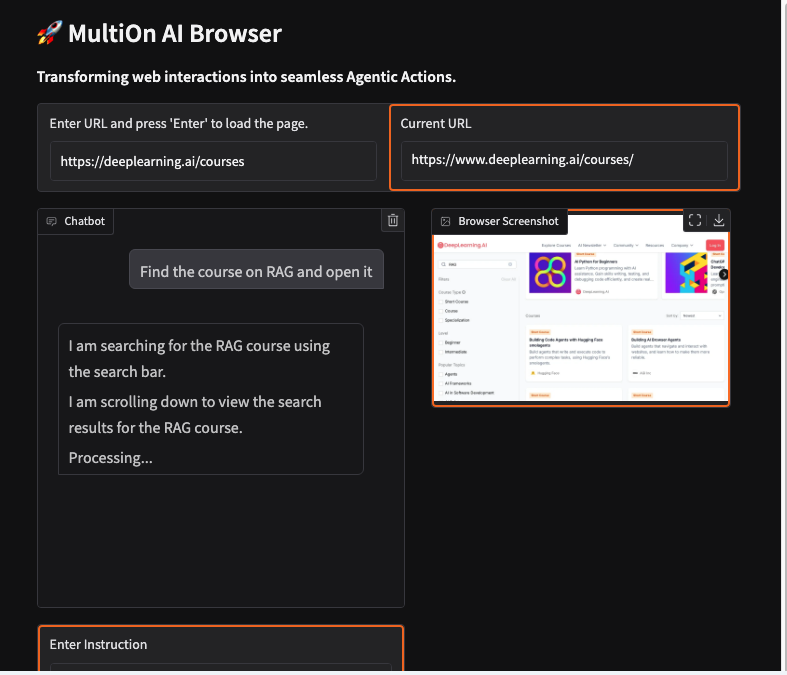This screenshot has height=675, width=787.
Task: Click the "I am searching for the RAG course" reply
Action: pos(199,358)
